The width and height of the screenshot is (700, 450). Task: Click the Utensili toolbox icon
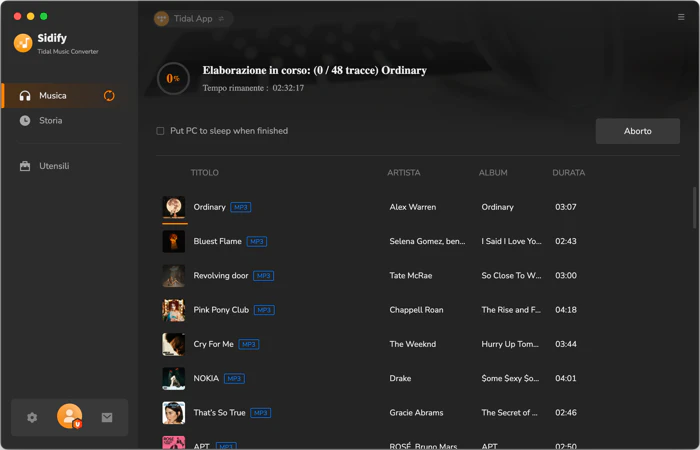pos(25,166)
